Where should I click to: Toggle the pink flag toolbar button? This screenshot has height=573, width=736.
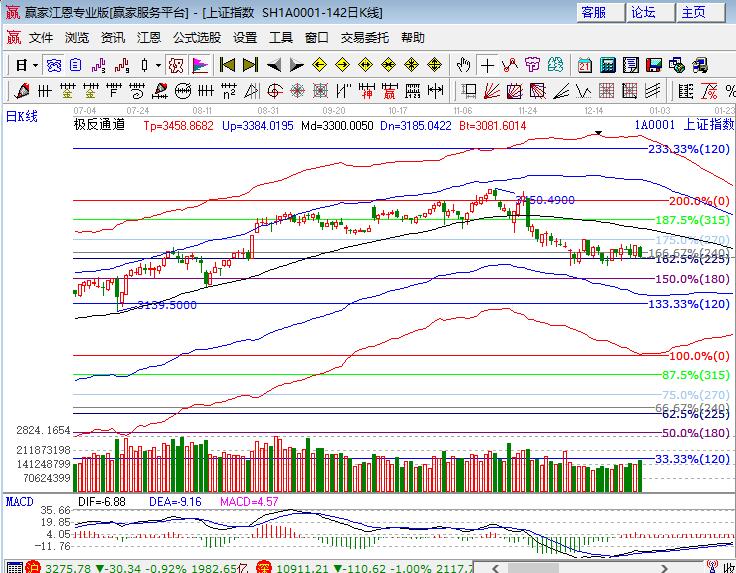(x=200, y=65)
